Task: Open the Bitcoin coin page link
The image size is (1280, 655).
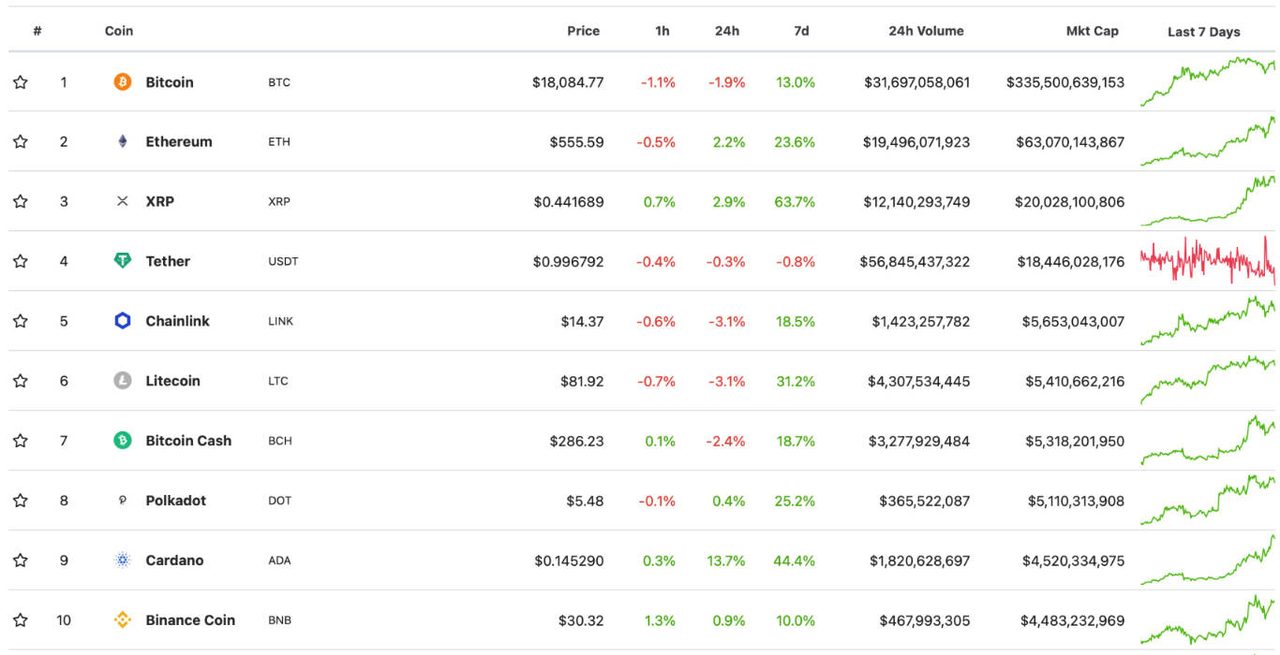Action: pyautogui.click(x=170, y=82)
